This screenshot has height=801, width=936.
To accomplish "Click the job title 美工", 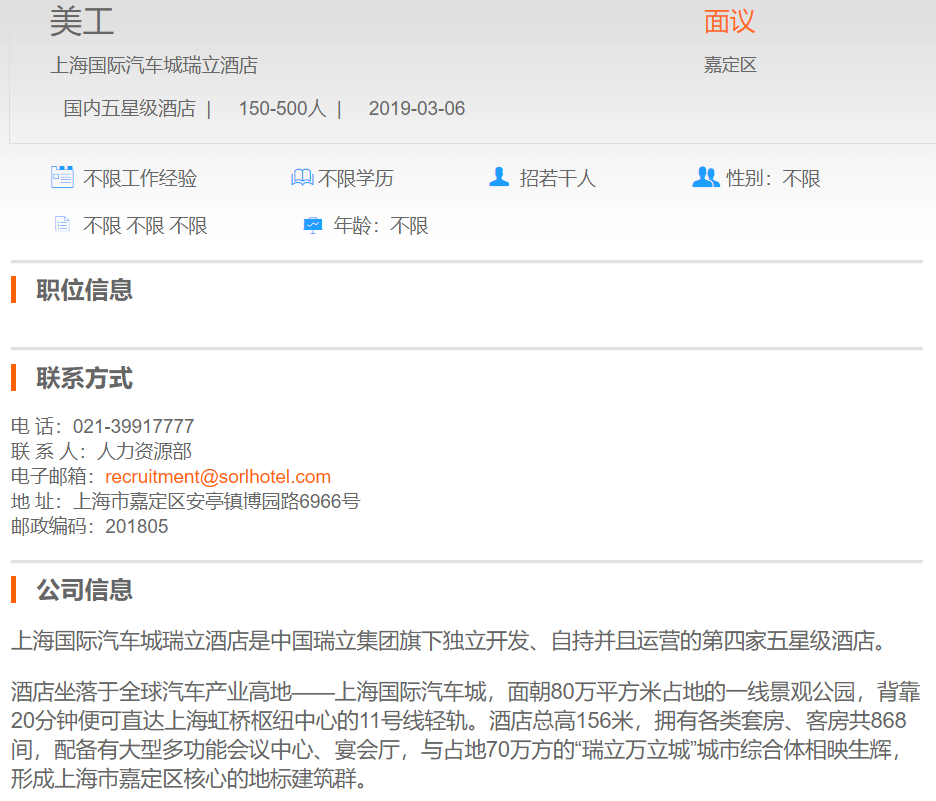I will 82,22.
